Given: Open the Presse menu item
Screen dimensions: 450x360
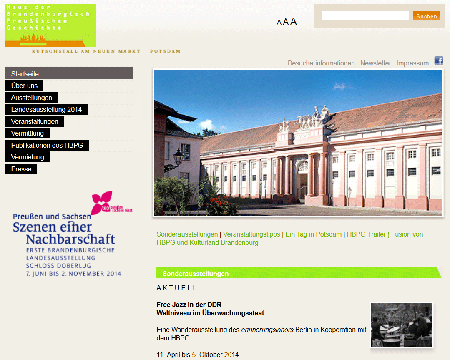Looking at the screenshot, I should [x=21, y=169].
